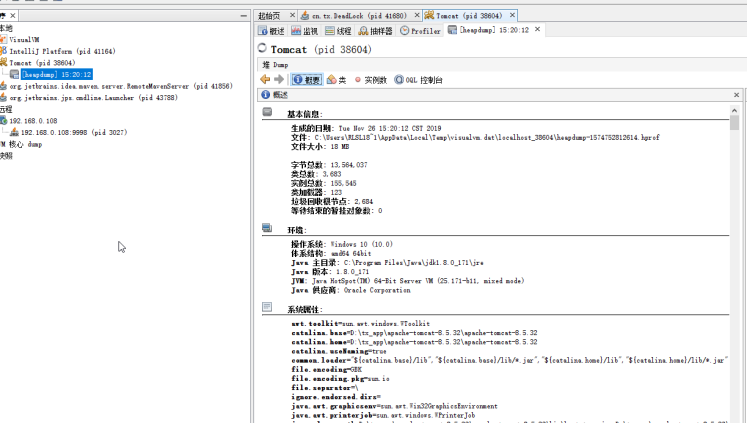Collapse the environment section icon
The height and width of the screenshot is (424, 747).
pyautogui.click(x=267, y=228)
